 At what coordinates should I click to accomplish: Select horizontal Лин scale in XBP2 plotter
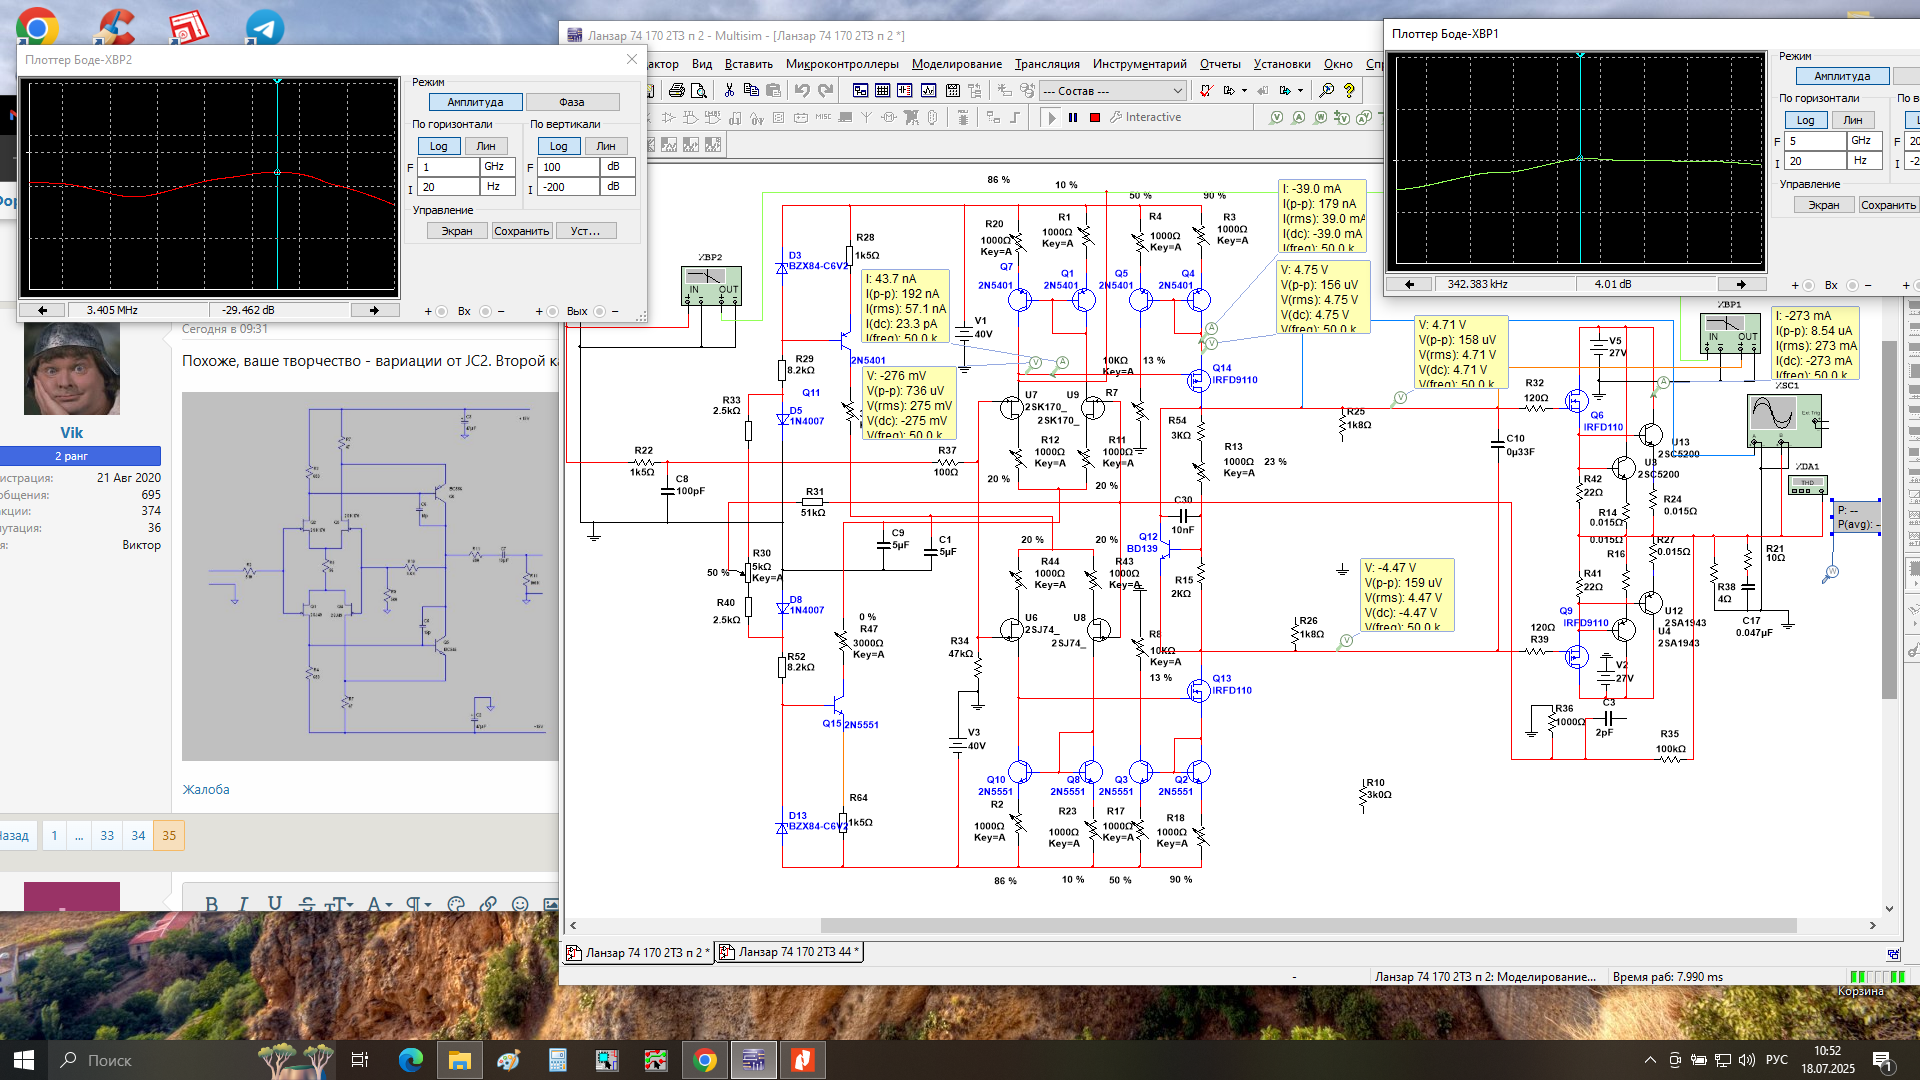click(x=486, y=146)
